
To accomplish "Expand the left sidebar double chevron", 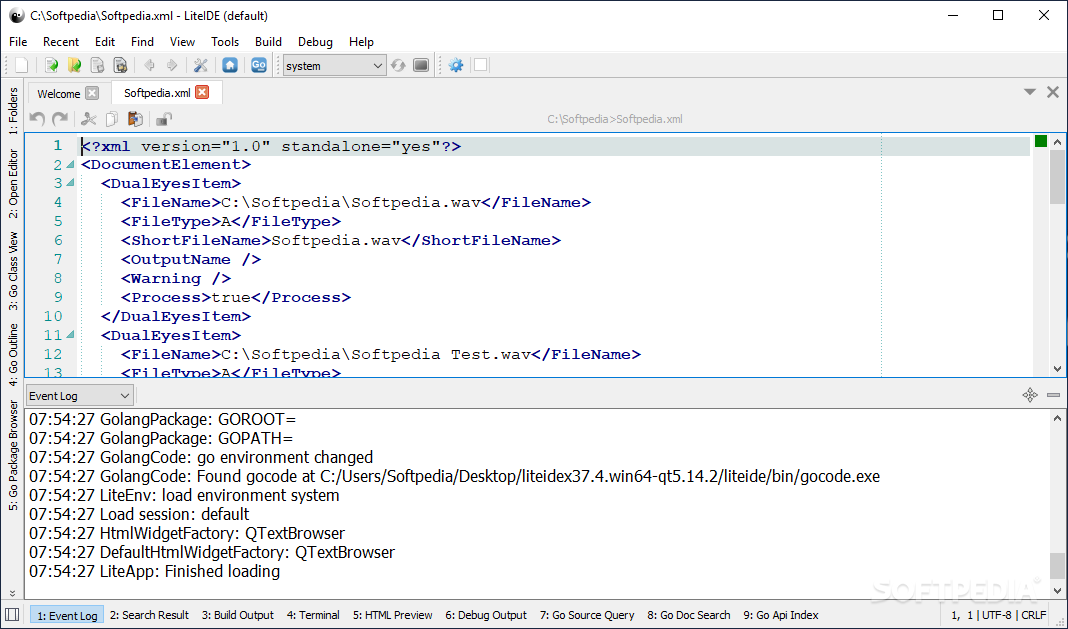I will pos(12,593).
